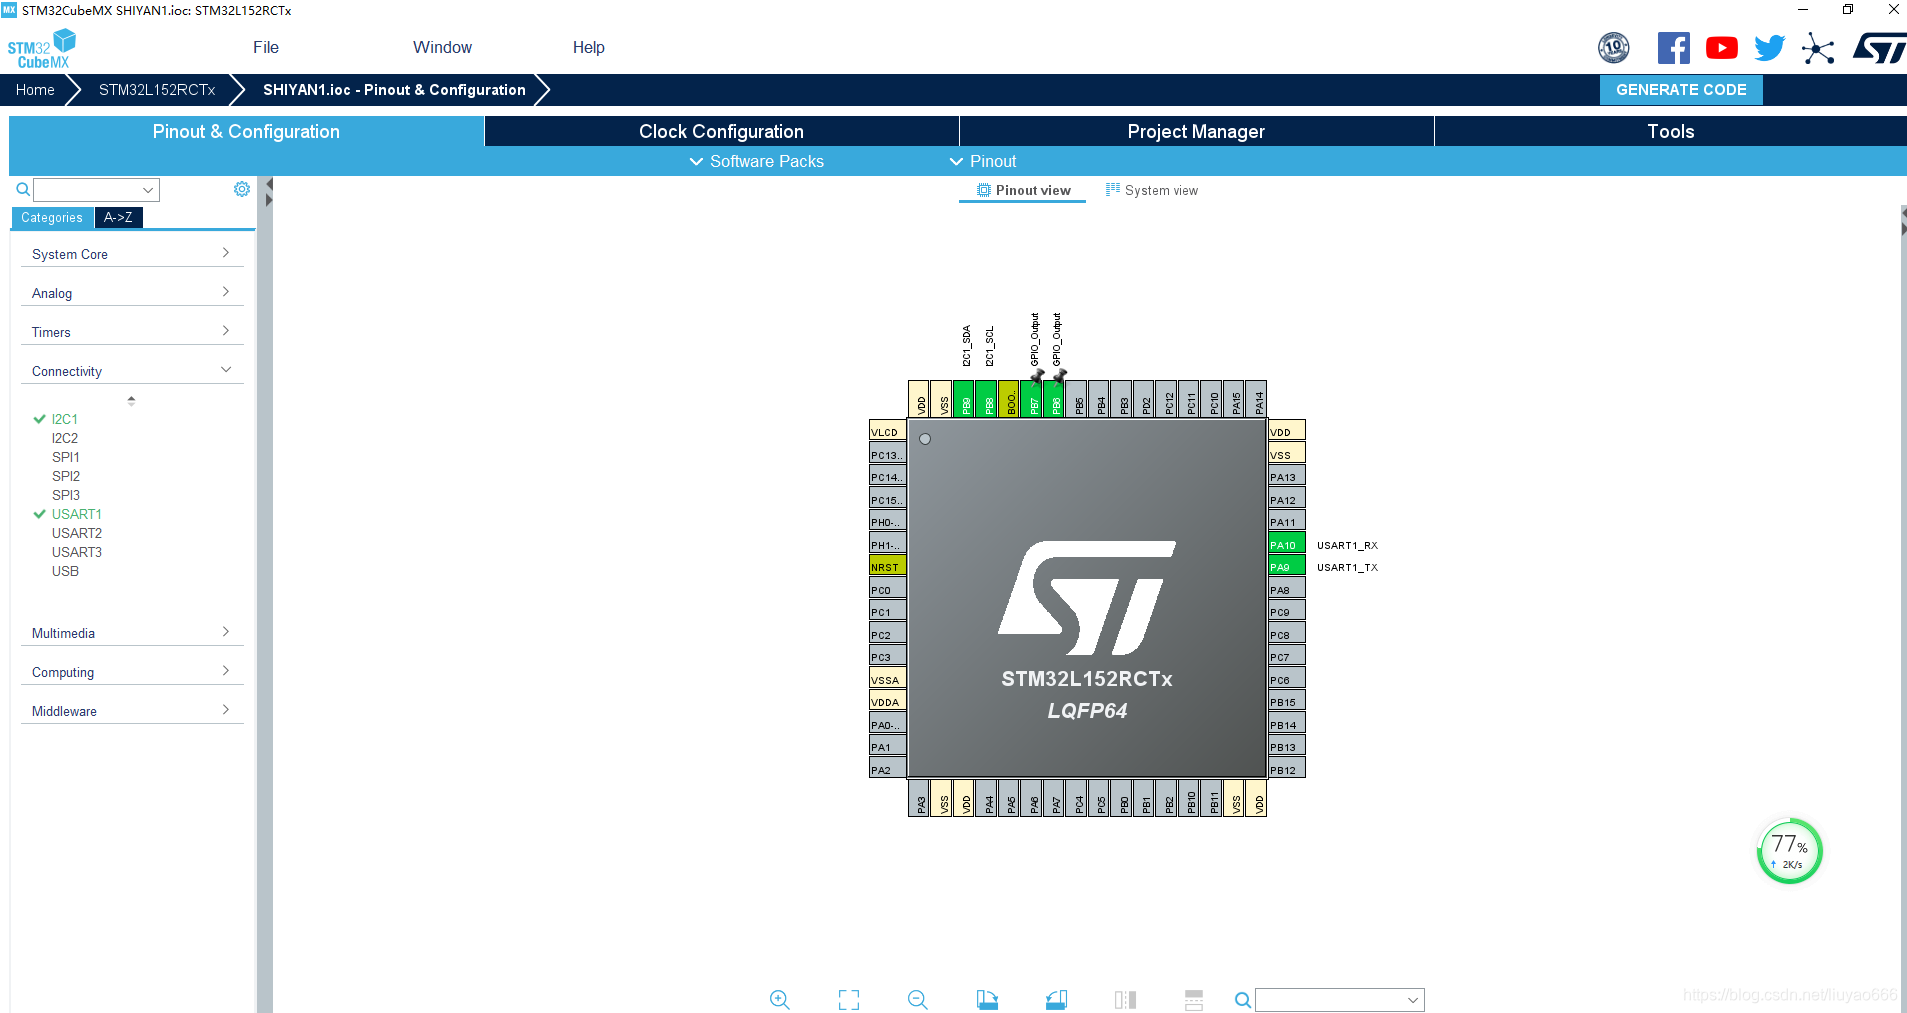Click the pin search magnifier icon
The height and width of the screenshot is (1013, 1907).
coord(1242,999)
